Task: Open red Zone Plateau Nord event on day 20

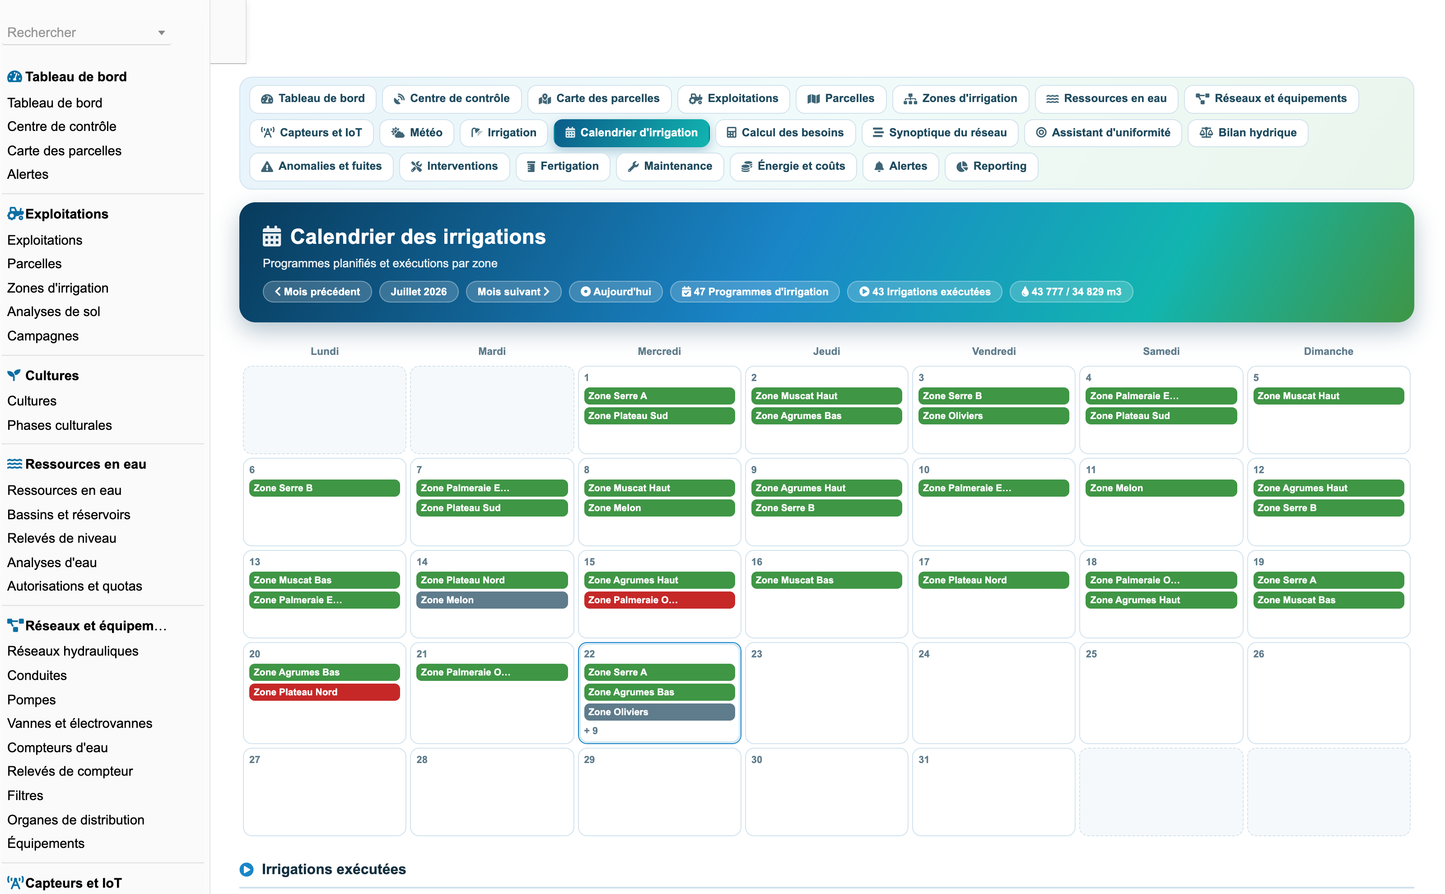Action: coord(324,692)
